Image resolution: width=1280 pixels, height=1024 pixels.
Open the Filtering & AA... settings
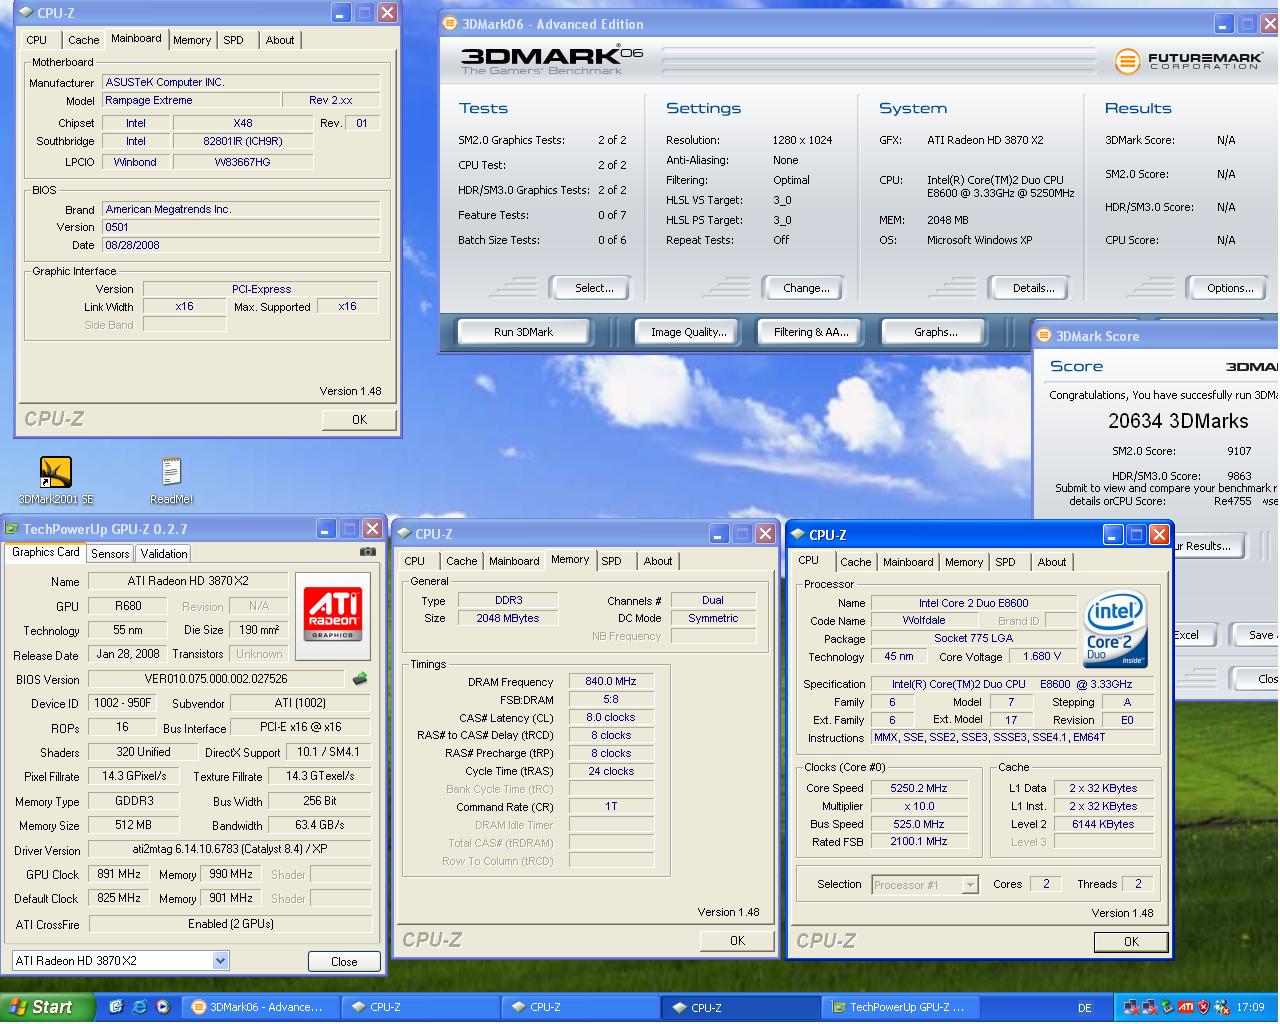point(811,332)
